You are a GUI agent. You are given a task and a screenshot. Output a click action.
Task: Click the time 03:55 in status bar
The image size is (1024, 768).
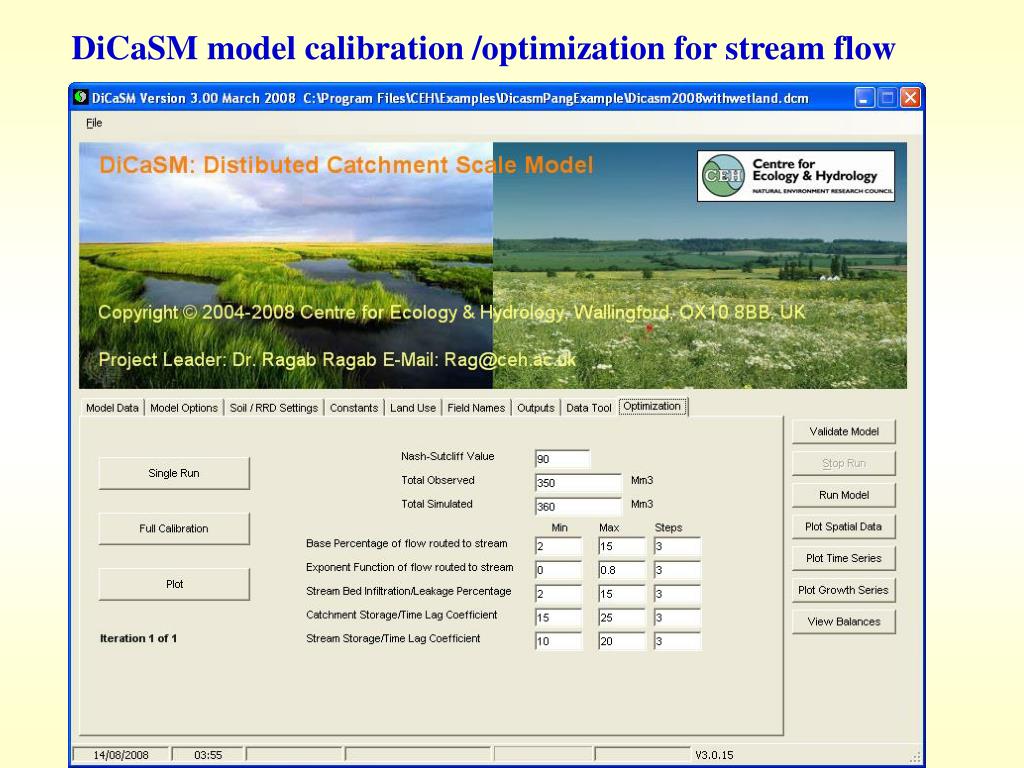click(x=208, y=755)
